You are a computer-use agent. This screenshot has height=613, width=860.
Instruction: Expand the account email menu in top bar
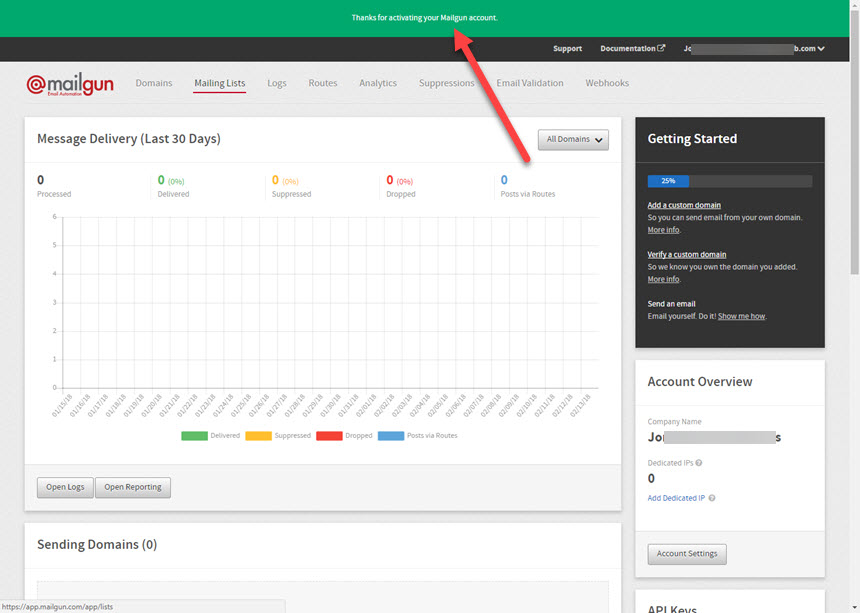(754, 48)
